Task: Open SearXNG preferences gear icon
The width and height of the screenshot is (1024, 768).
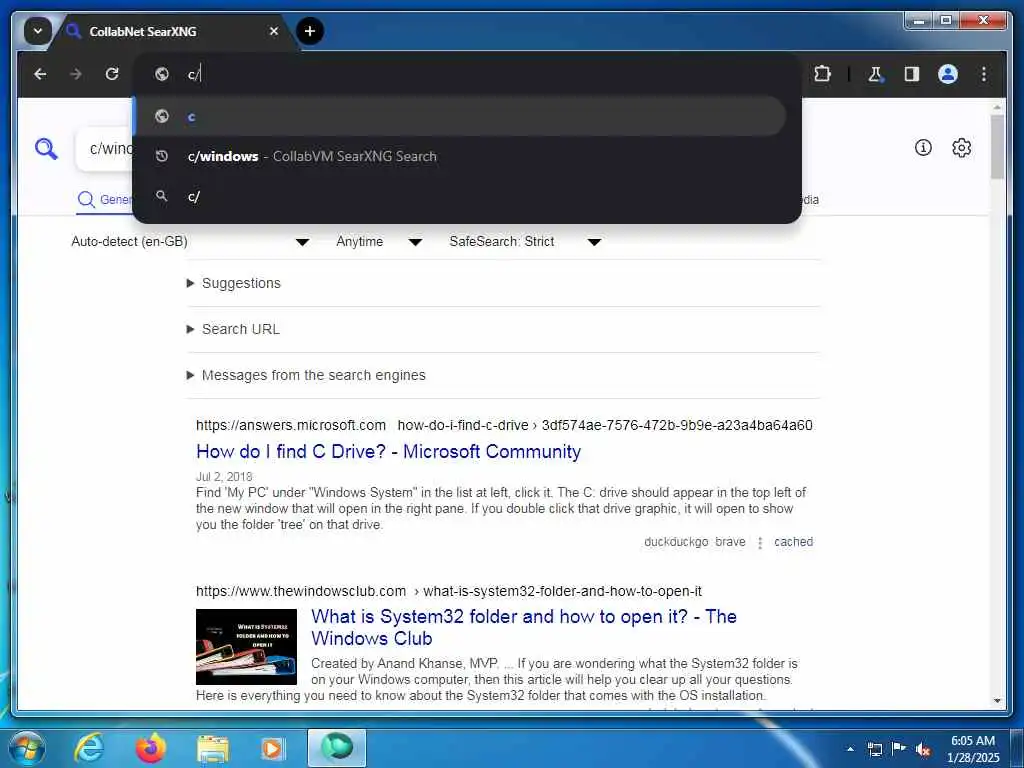Action: tap(961, 148)
